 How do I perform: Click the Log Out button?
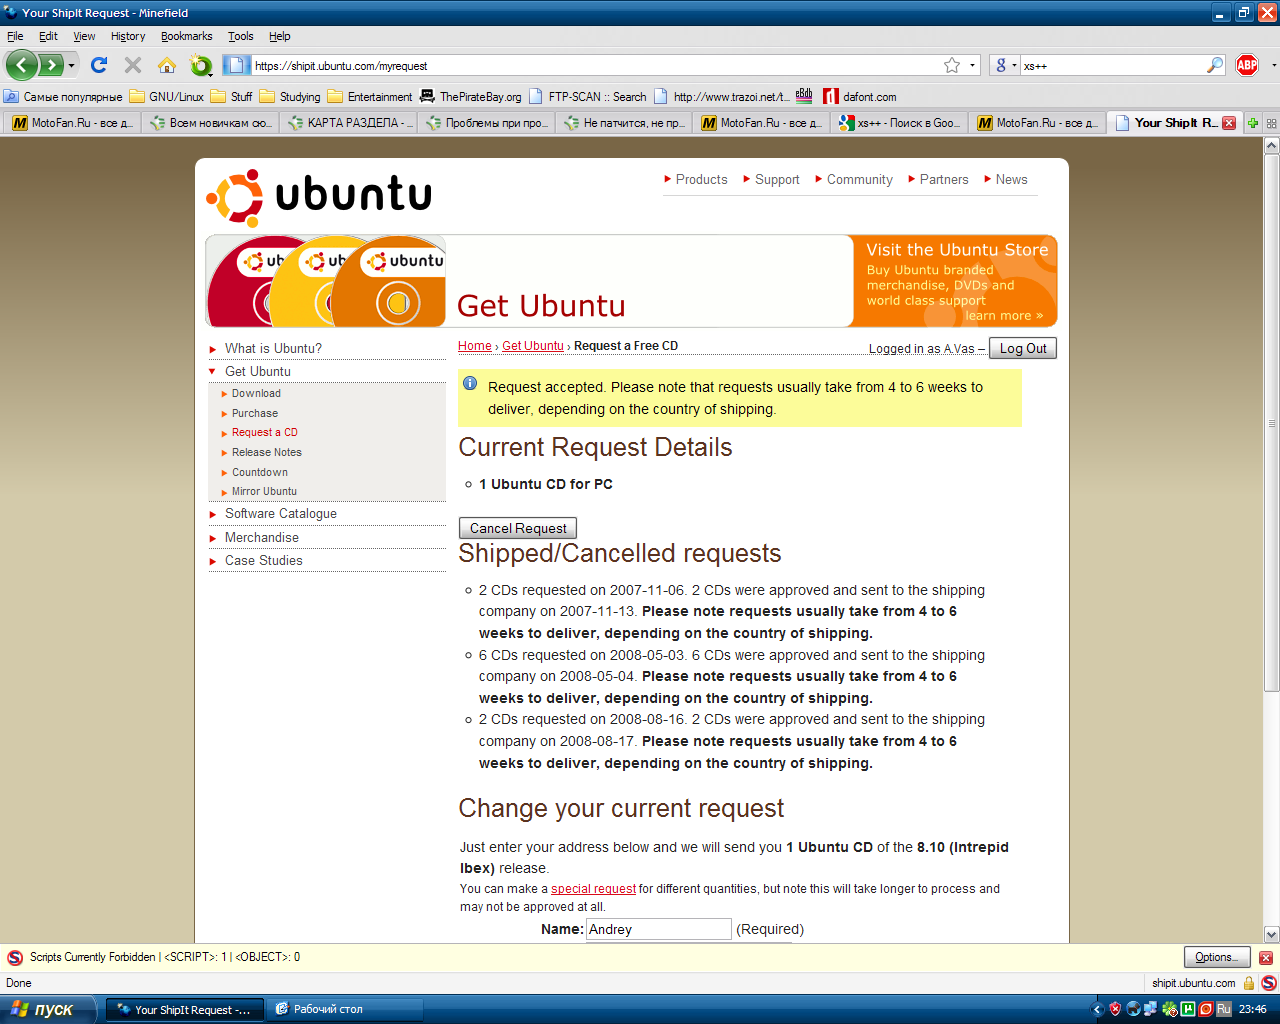[1023, 348]
